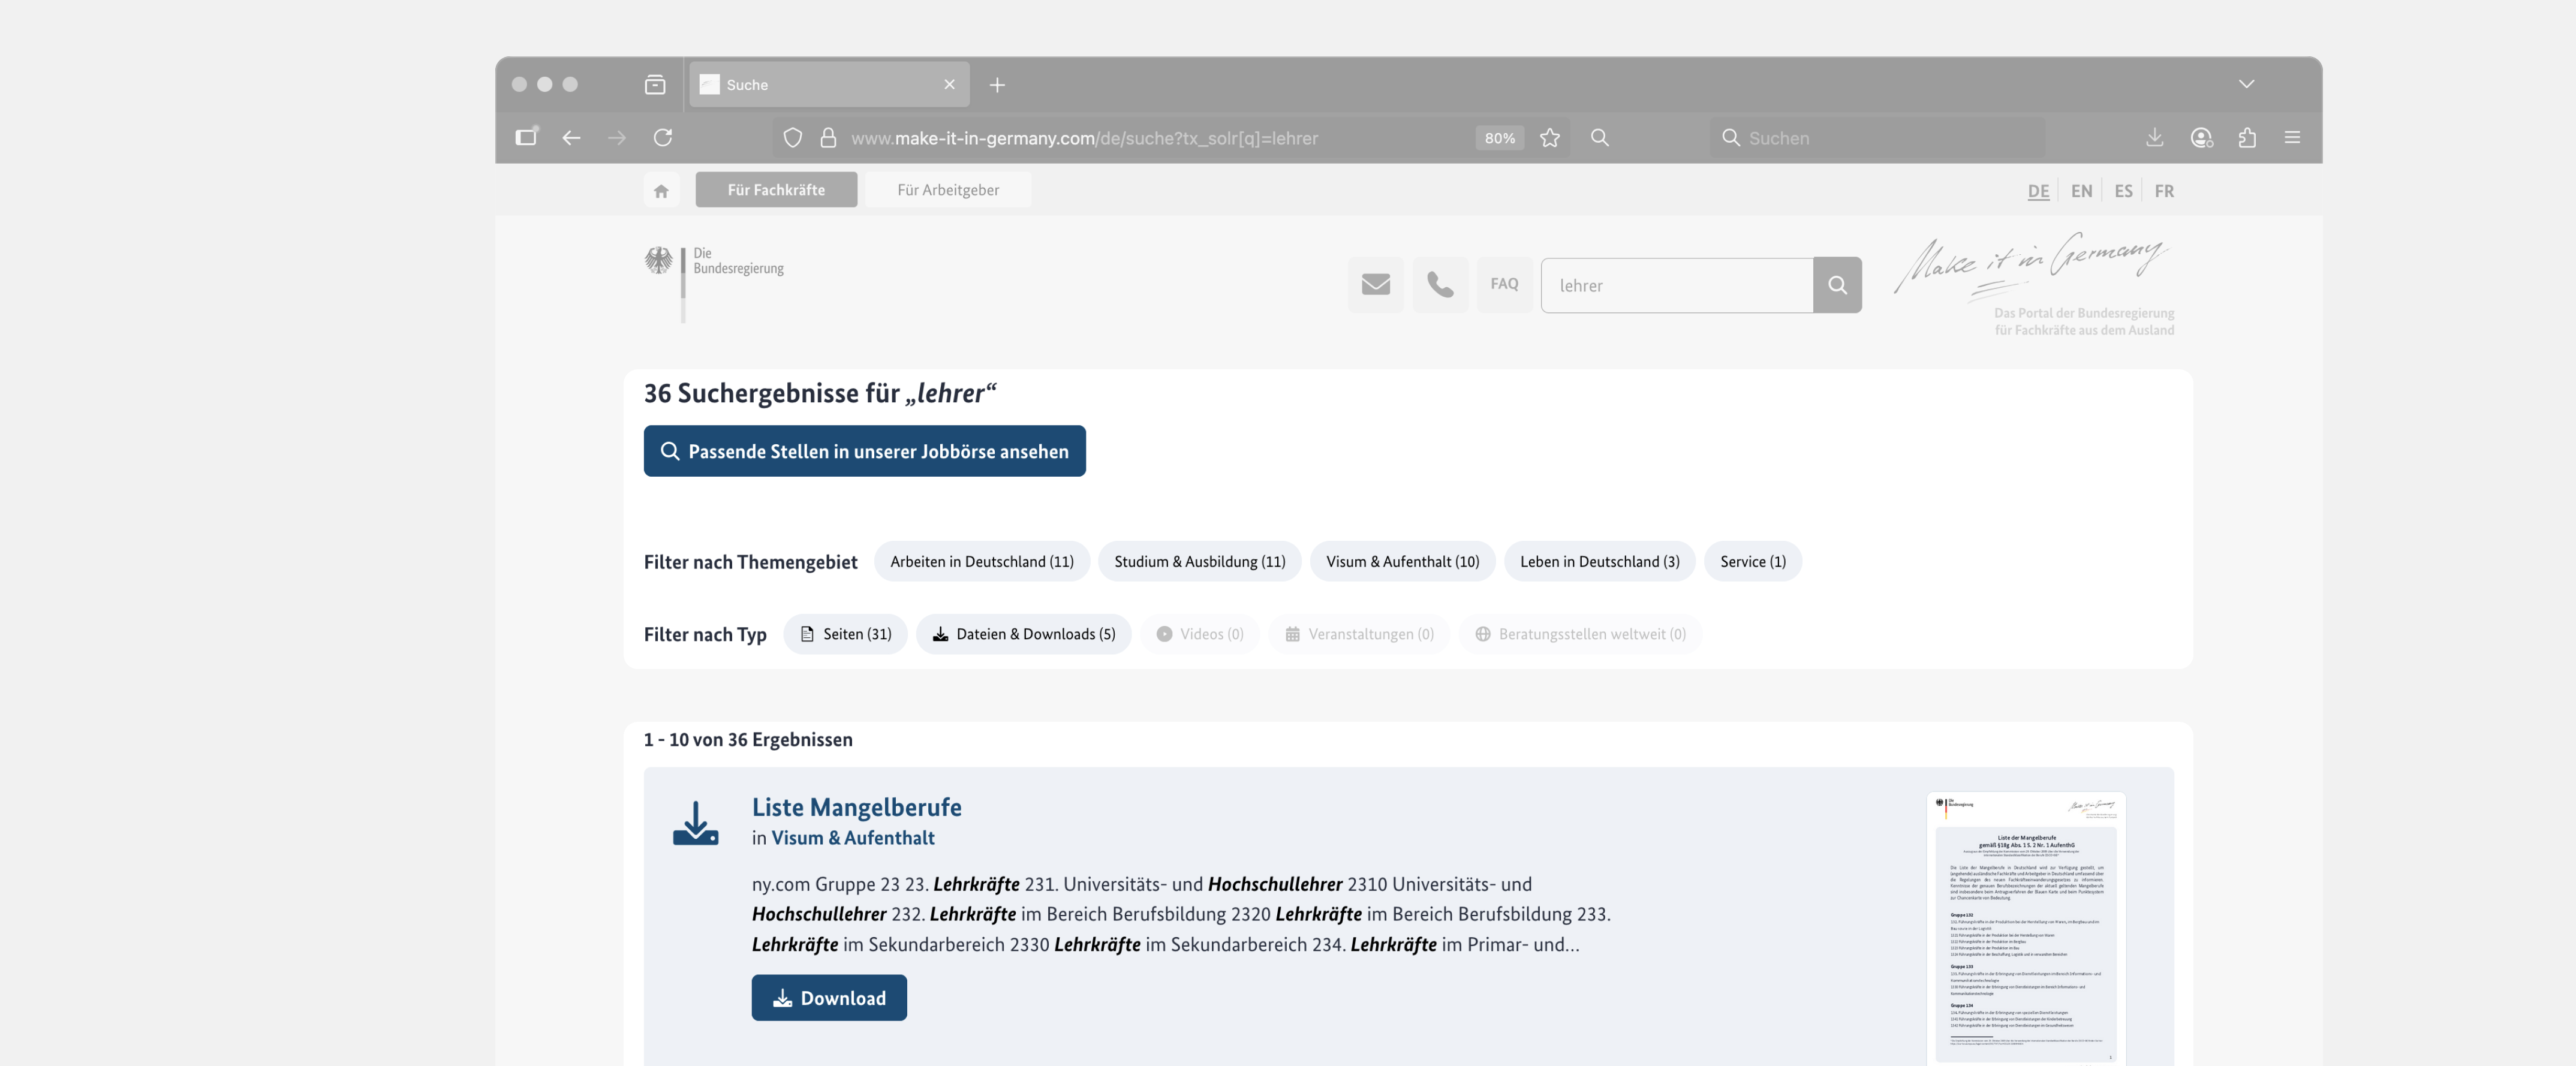Image resolution: width=2576 pixels, height=1066 pixels.
Task: Open the browser downloads arrow icon
Action: click(x=2154, y=138)
